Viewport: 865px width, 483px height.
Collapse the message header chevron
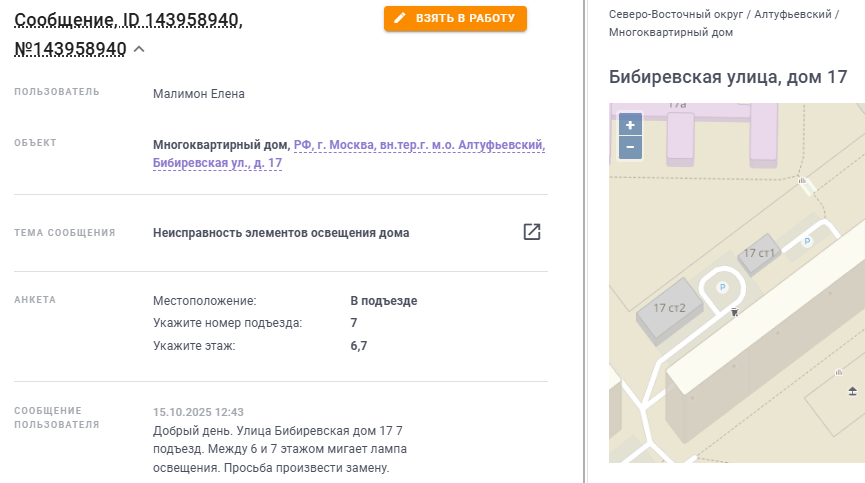pos(139,49)
